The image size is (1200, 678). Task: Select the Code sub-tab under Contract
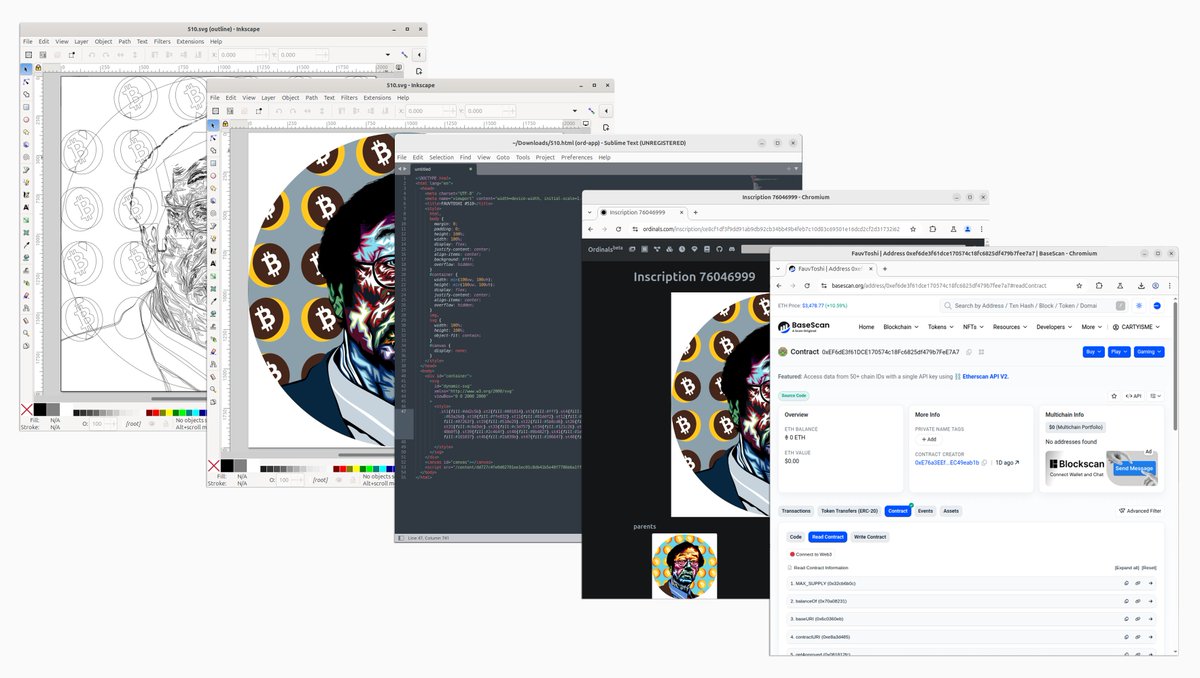click(x=796, y=537)
